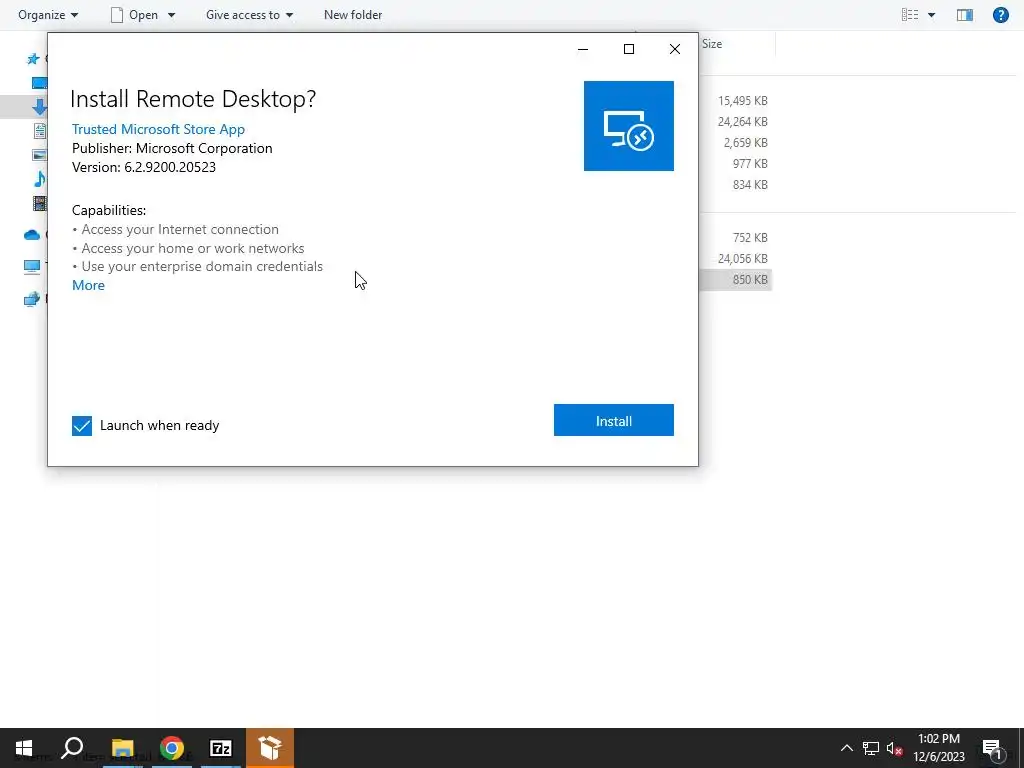Select Pictures icon in sidebar

click(x=39, y=155)
